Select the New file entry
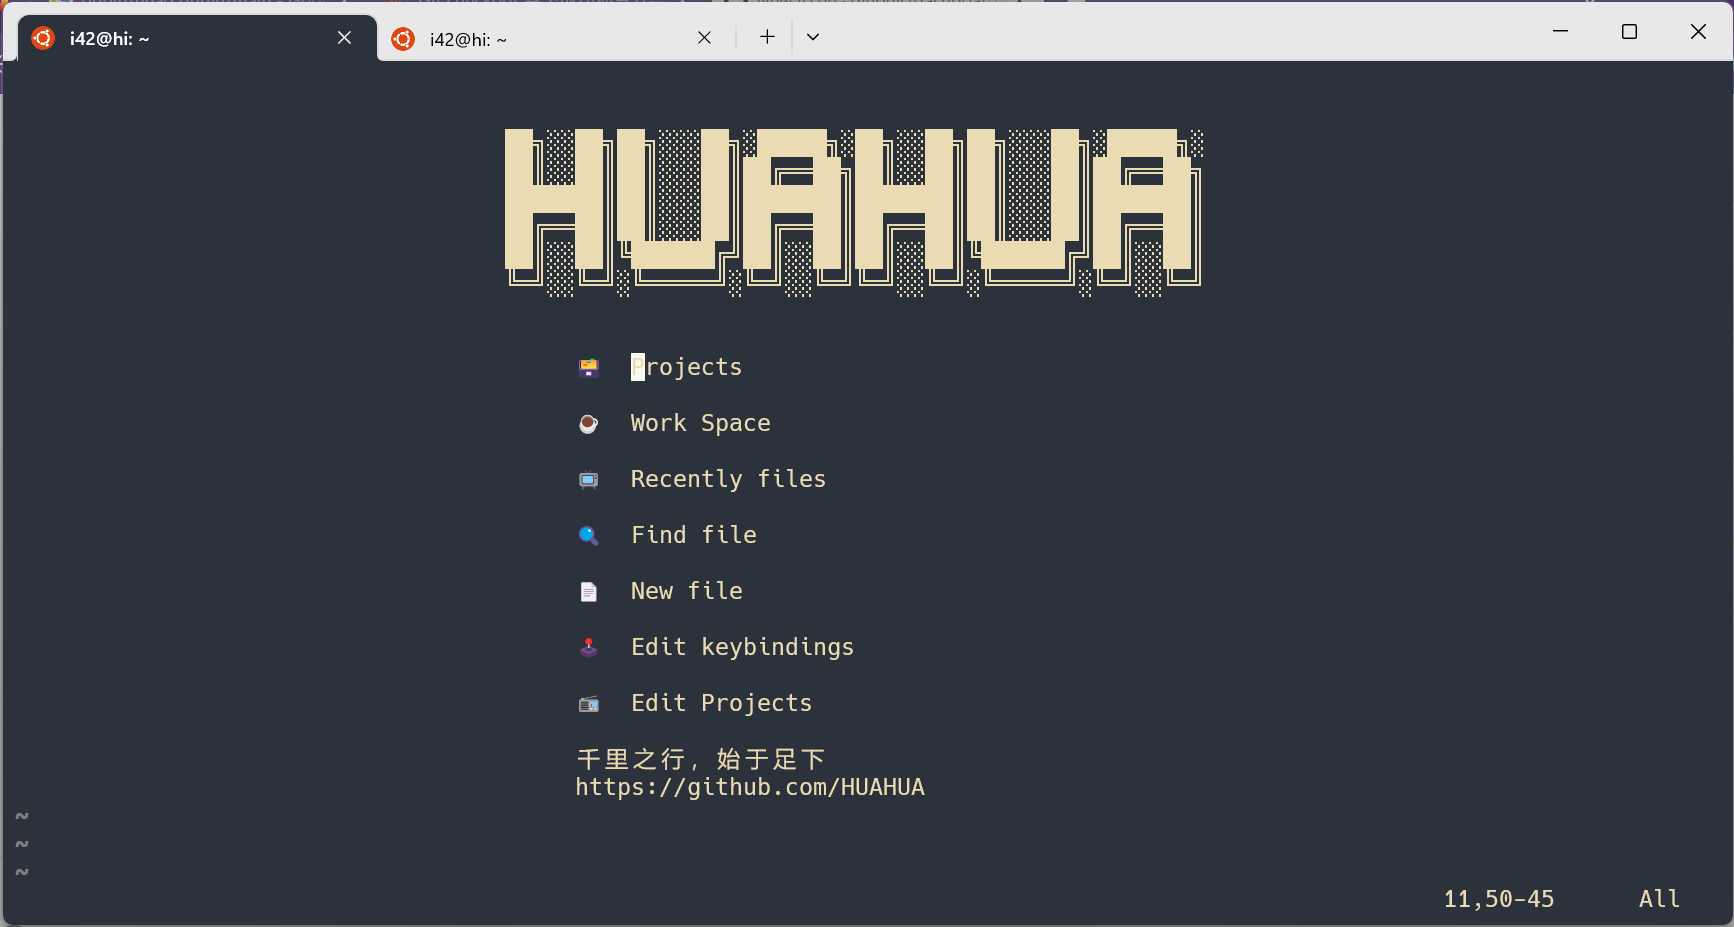Image resolution: width=1734 pixels, height=927 pixels. coord(686,591)
